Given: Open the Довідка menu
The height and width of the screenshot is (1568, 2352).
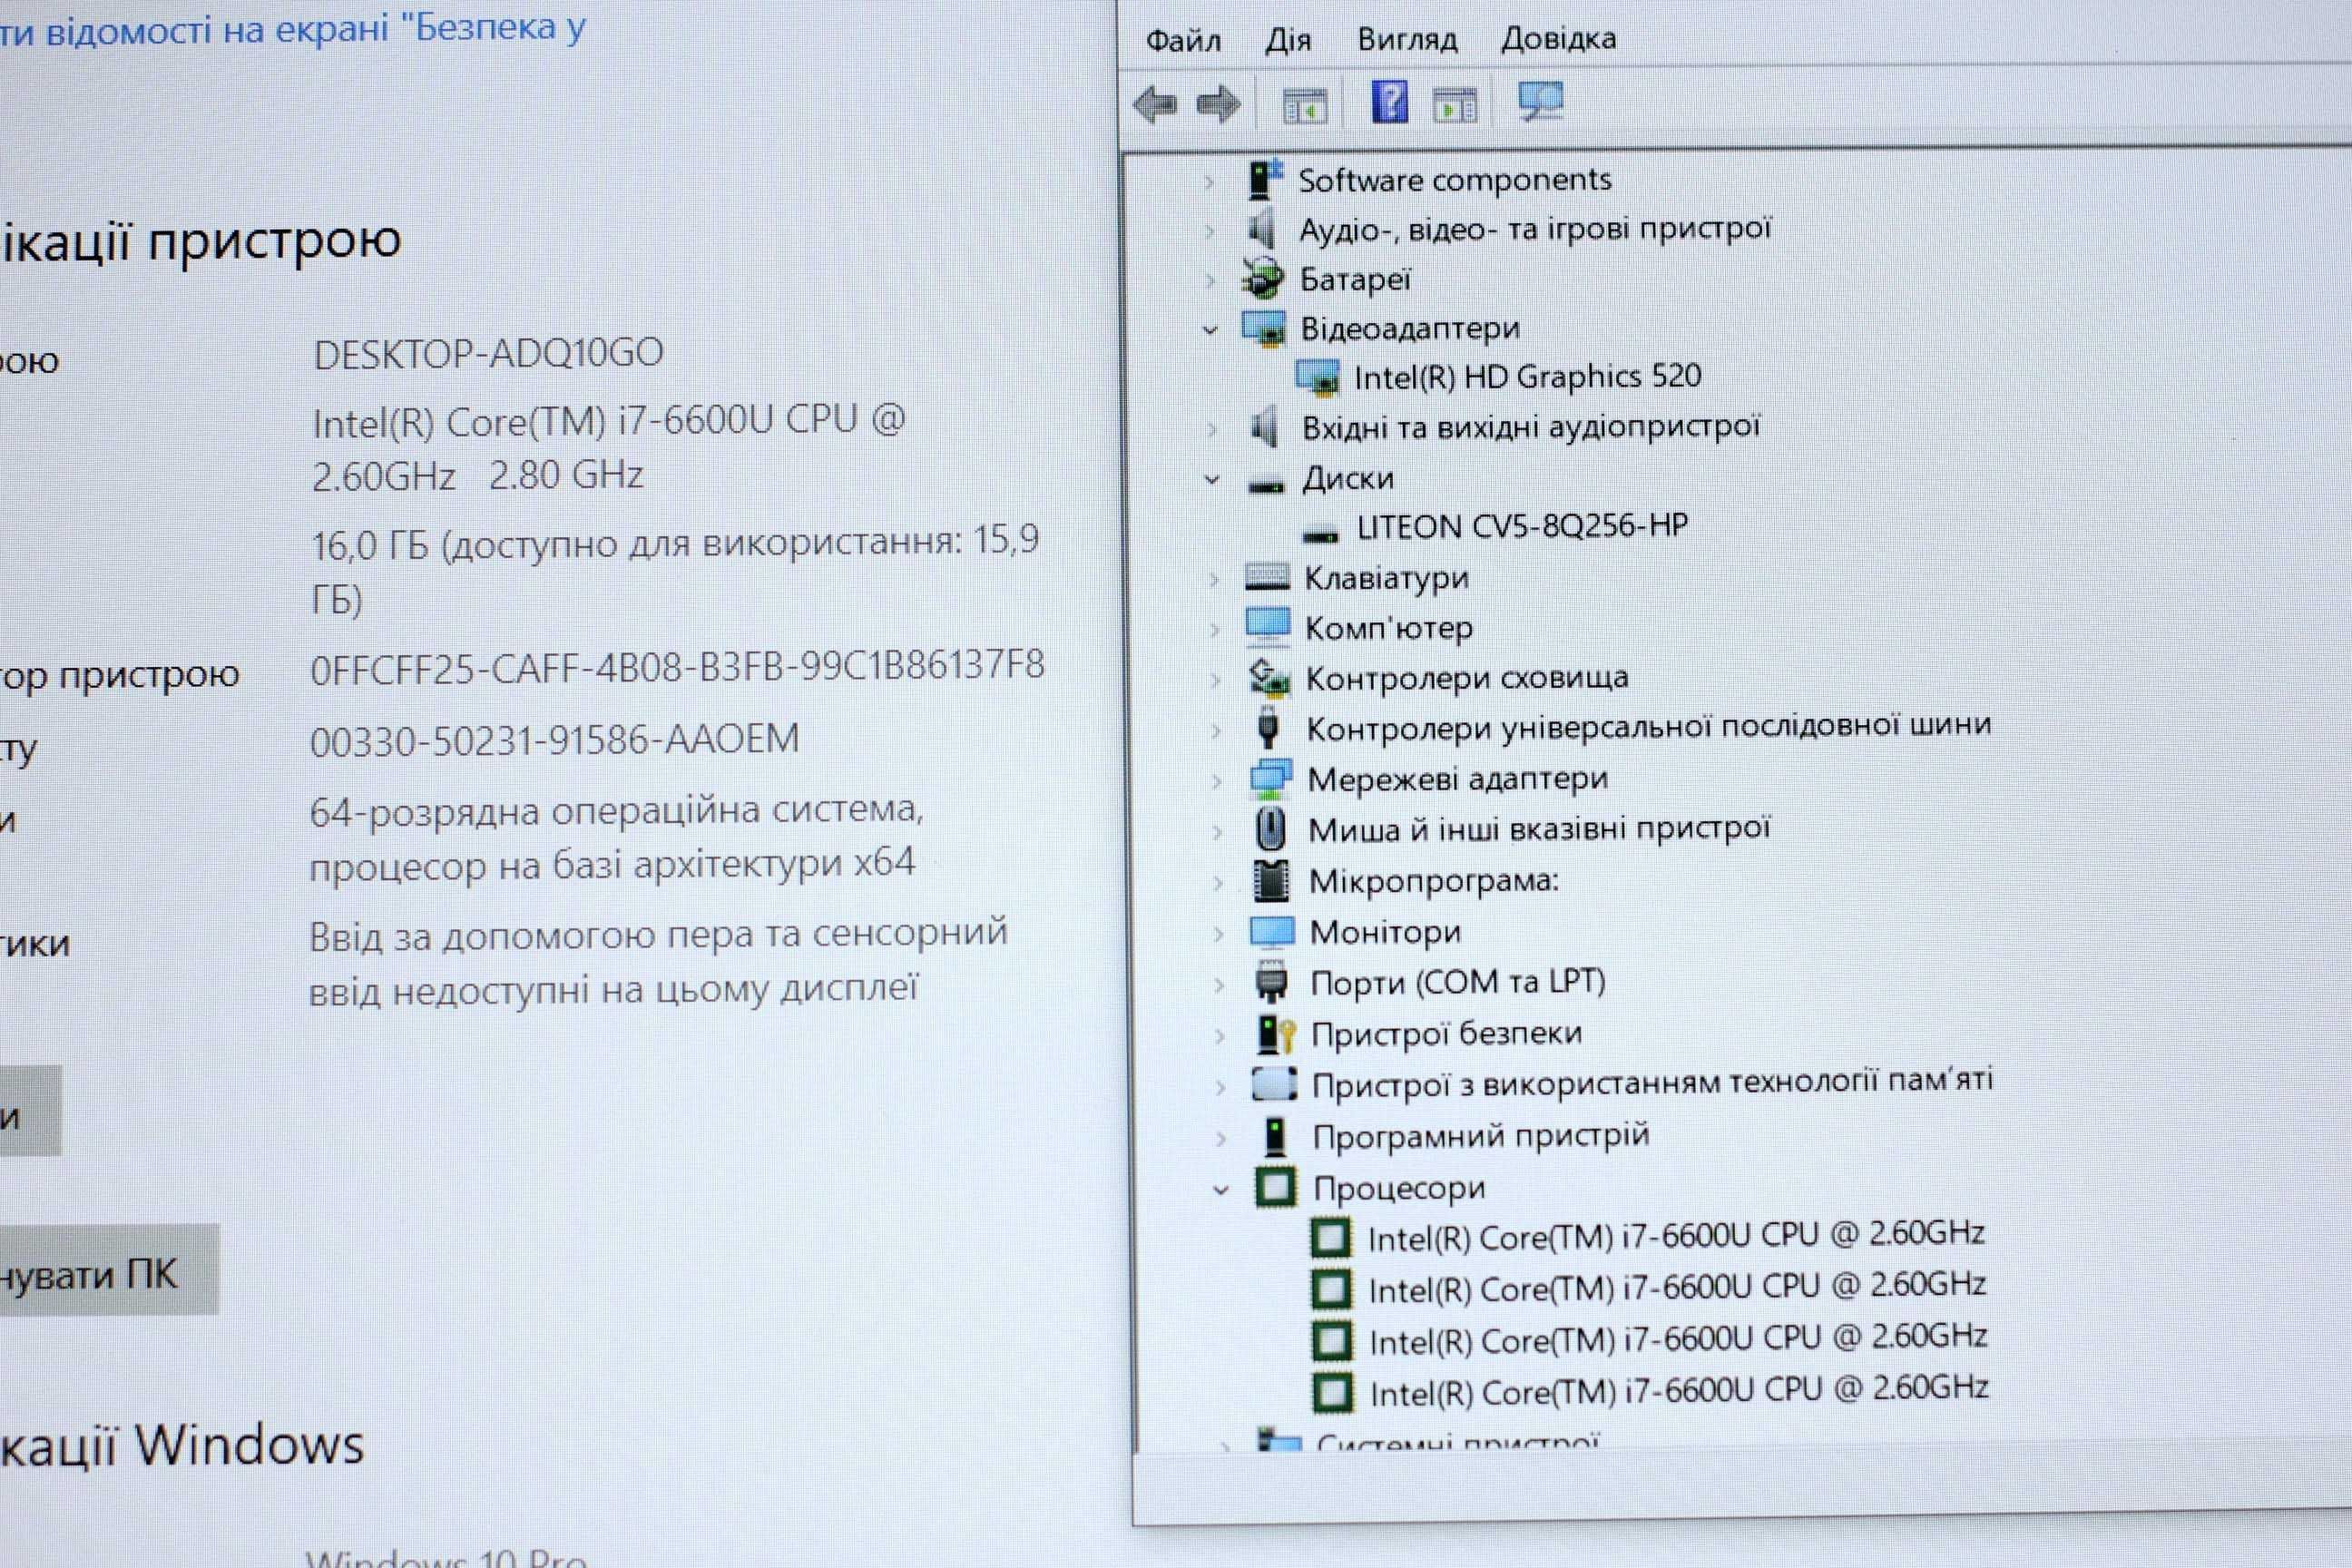Looking at the screenshot, I should coord(1558,38).
